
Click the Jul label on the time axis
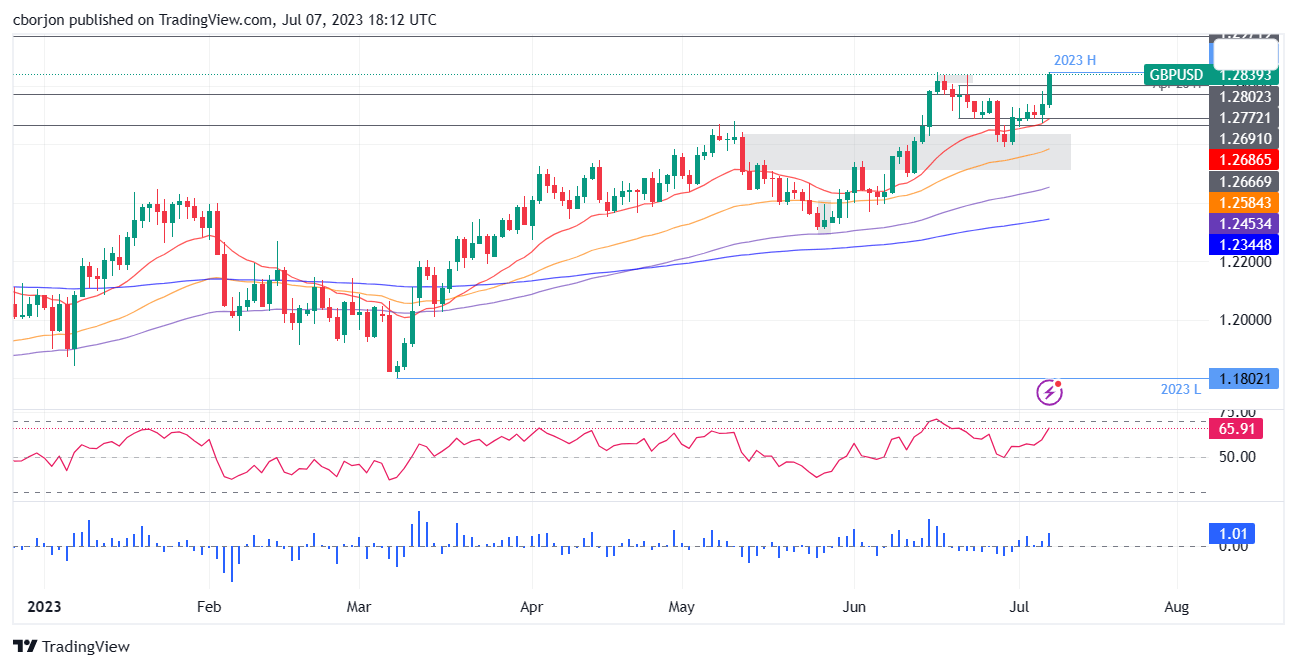tap(1020, 607)
